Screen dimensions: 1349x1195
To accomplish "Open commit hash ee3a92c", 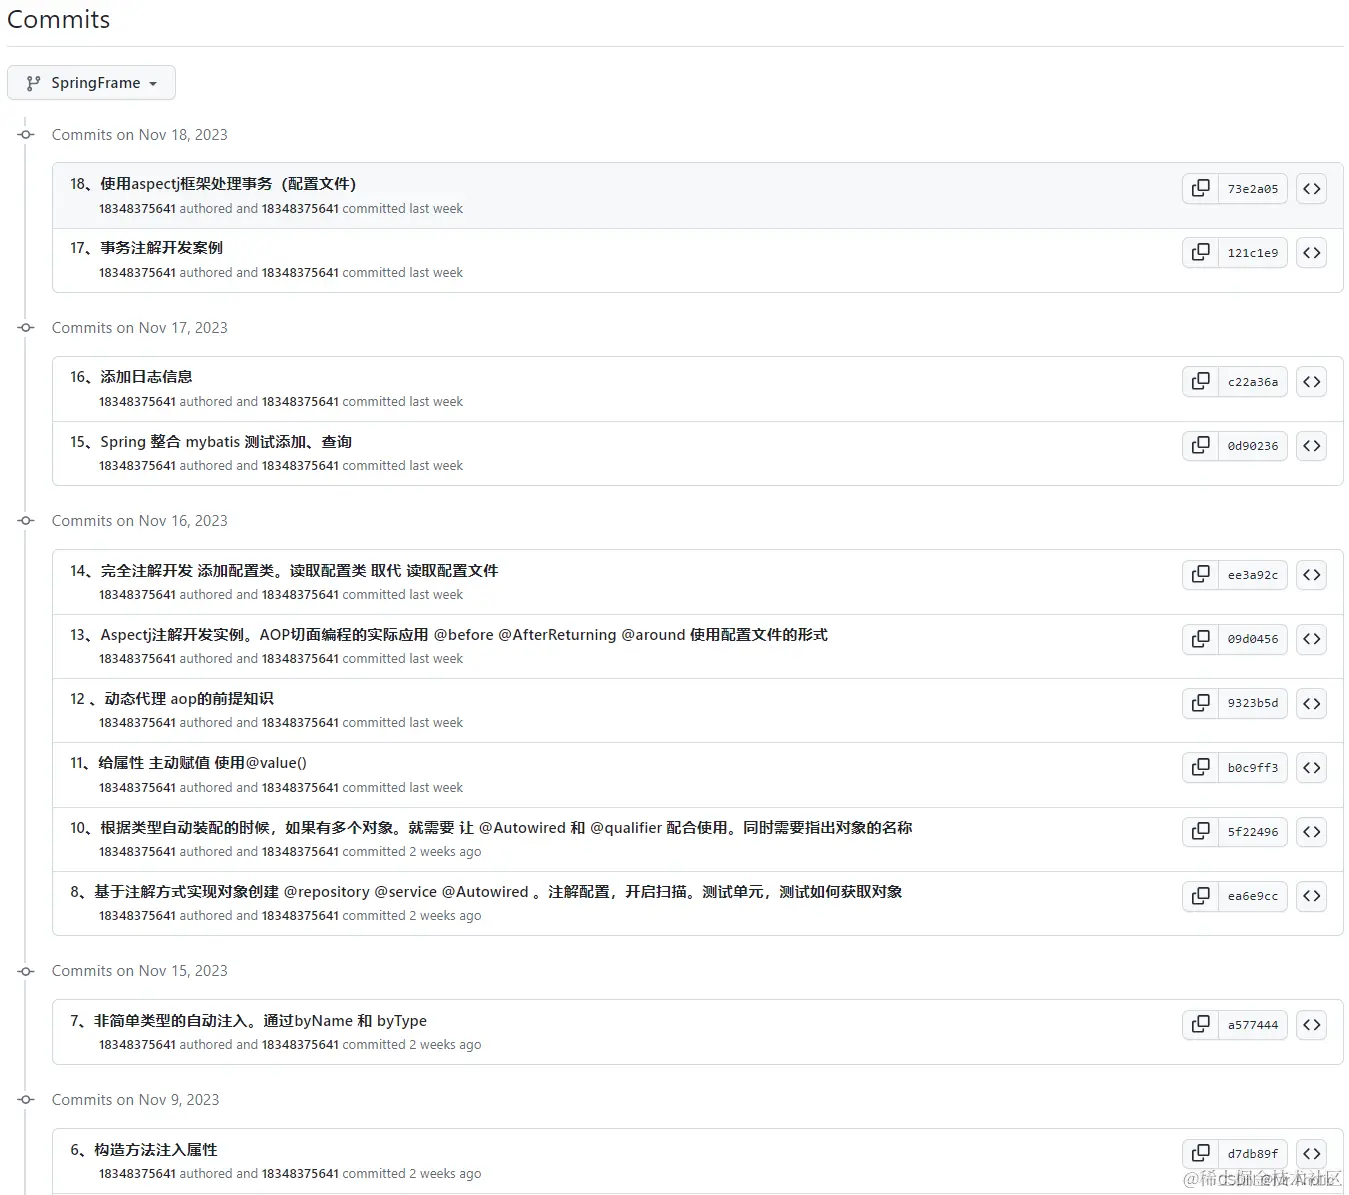I will pyautogui.click(x=1253, y=574).
